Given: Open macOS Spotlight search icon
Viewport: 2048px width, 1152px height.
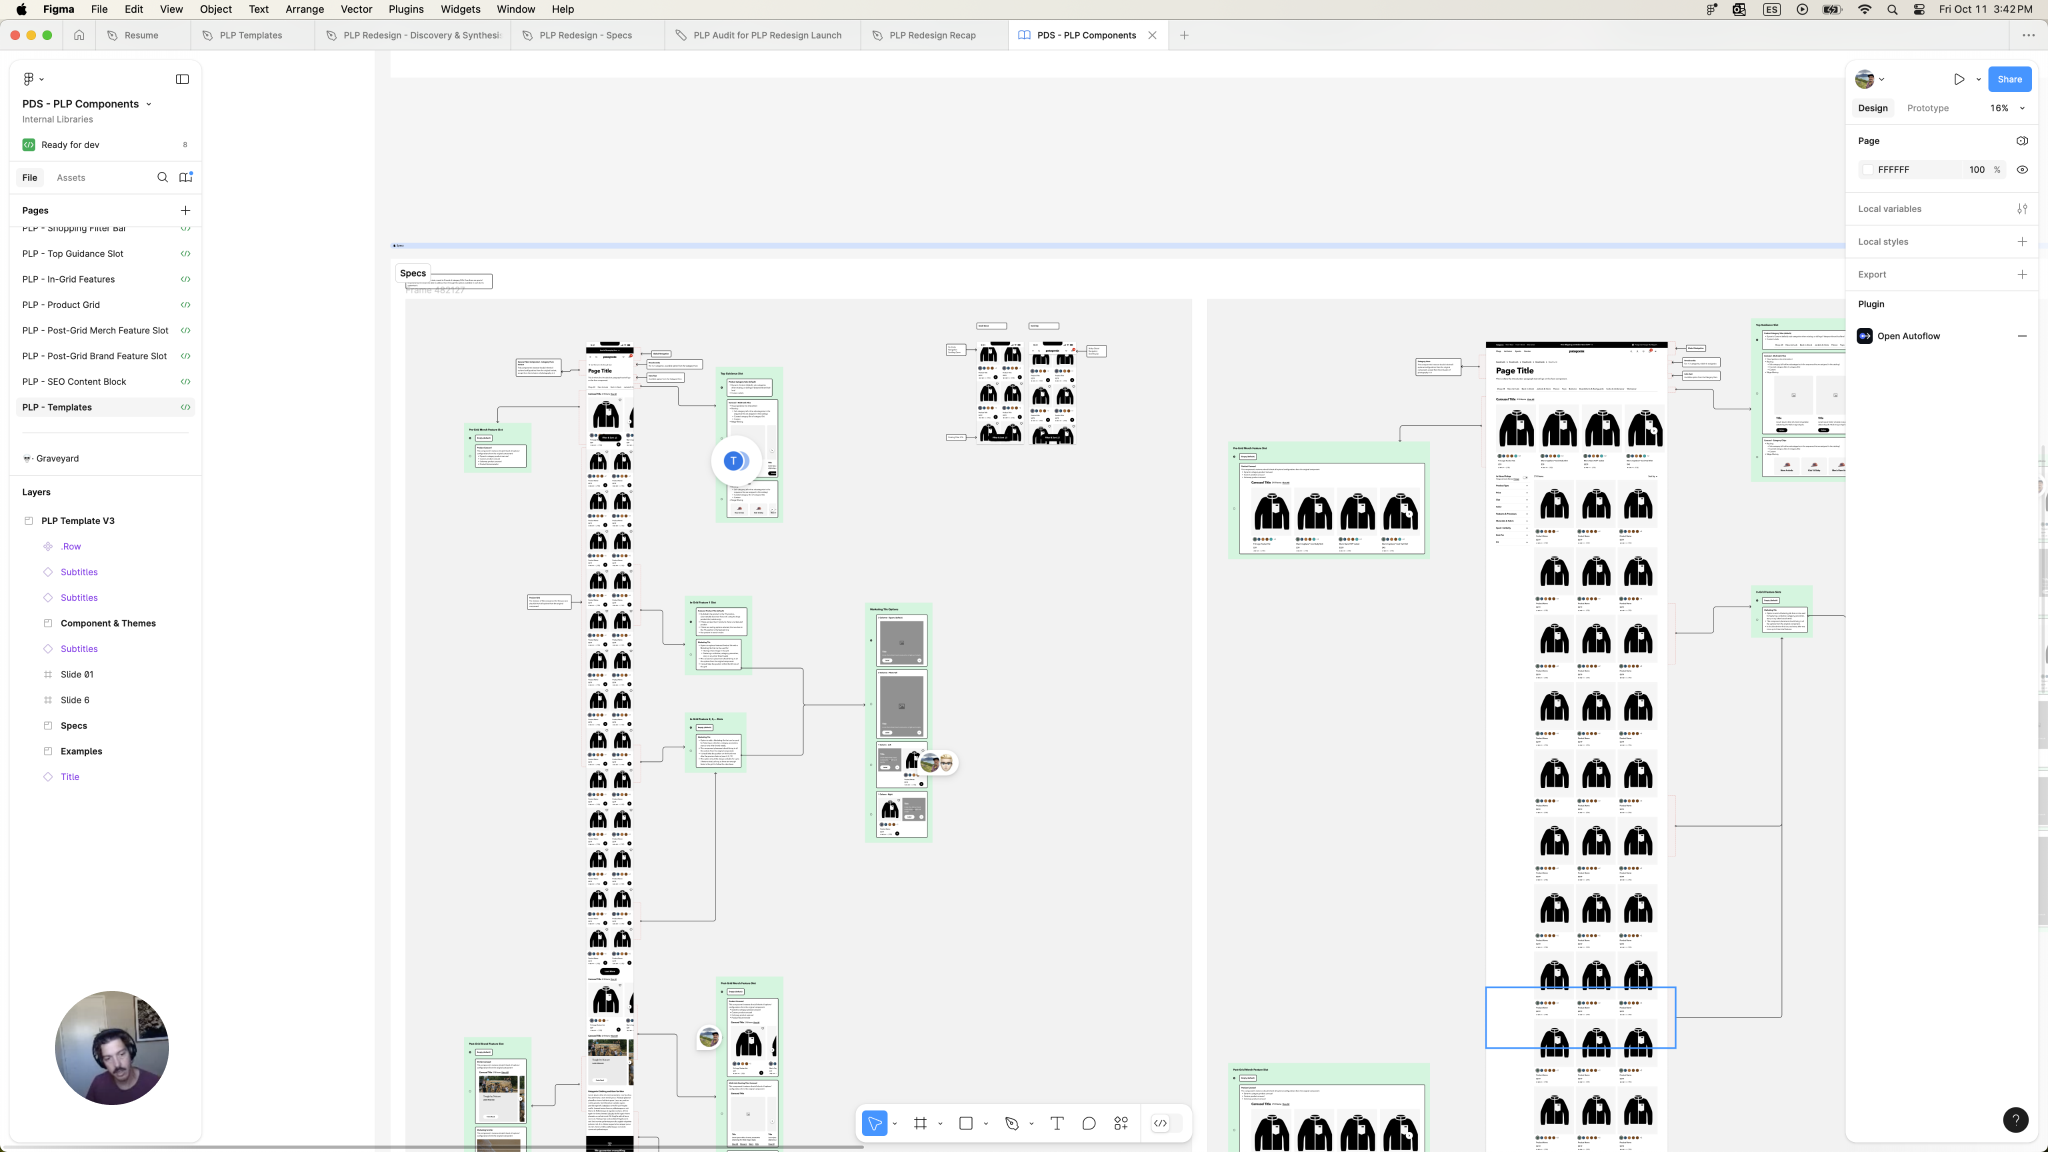Looking at the screenshot, I should (1892, 9).
